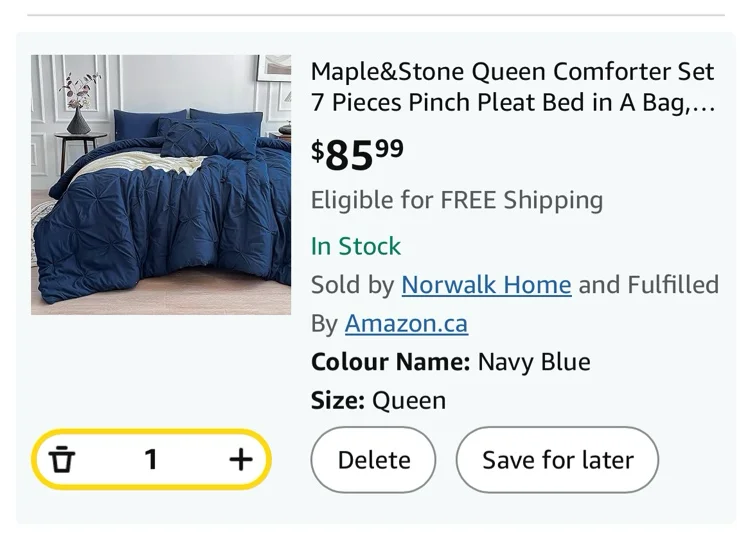This screenshot has height=540, width=752.
Task: Click the trash icon in quantity stepper
Action: (x=63, y=459)
